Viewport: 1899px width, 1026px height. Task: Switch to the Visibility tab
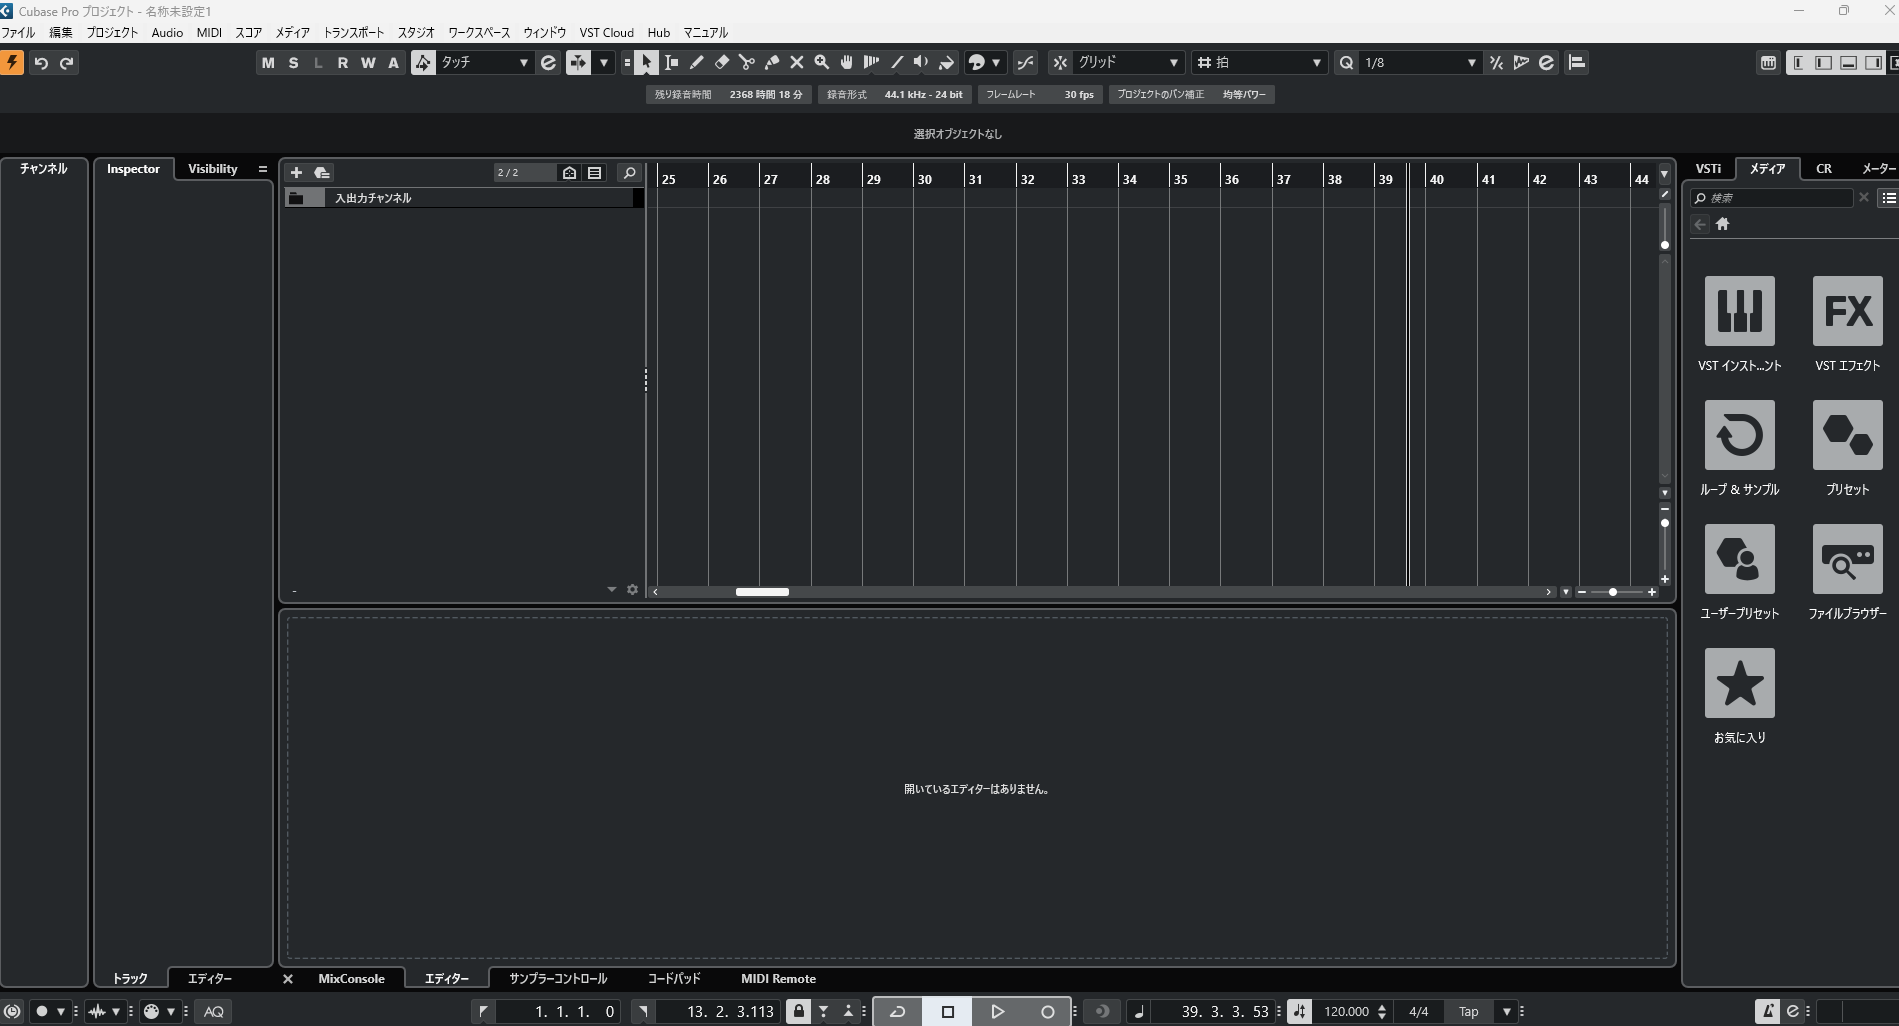click(212, 169)
